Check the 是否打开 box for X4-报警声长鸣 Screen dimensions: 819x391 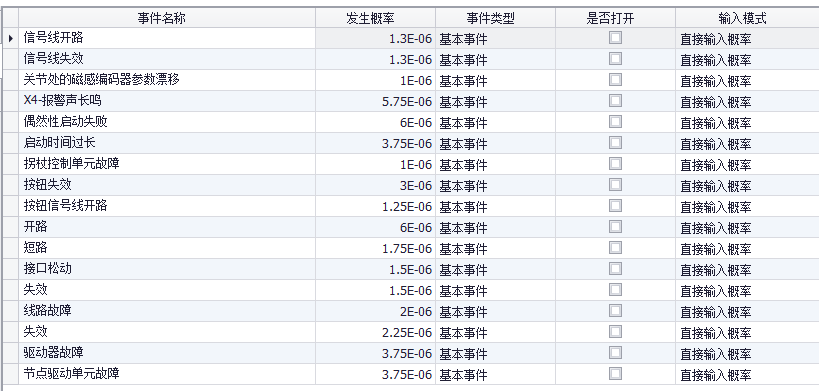pyautogui.click(x=615, y=100)
